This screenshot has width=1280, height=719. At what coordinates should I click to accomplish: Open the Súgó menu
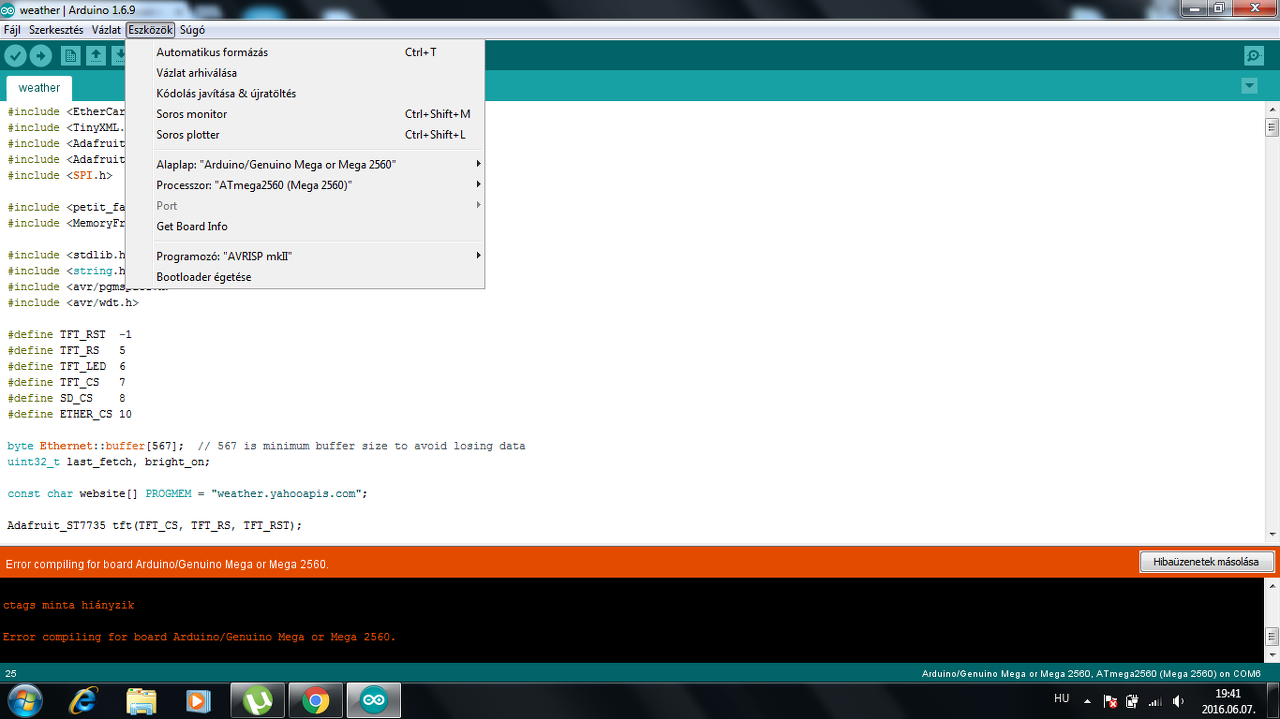click(192, 30)
